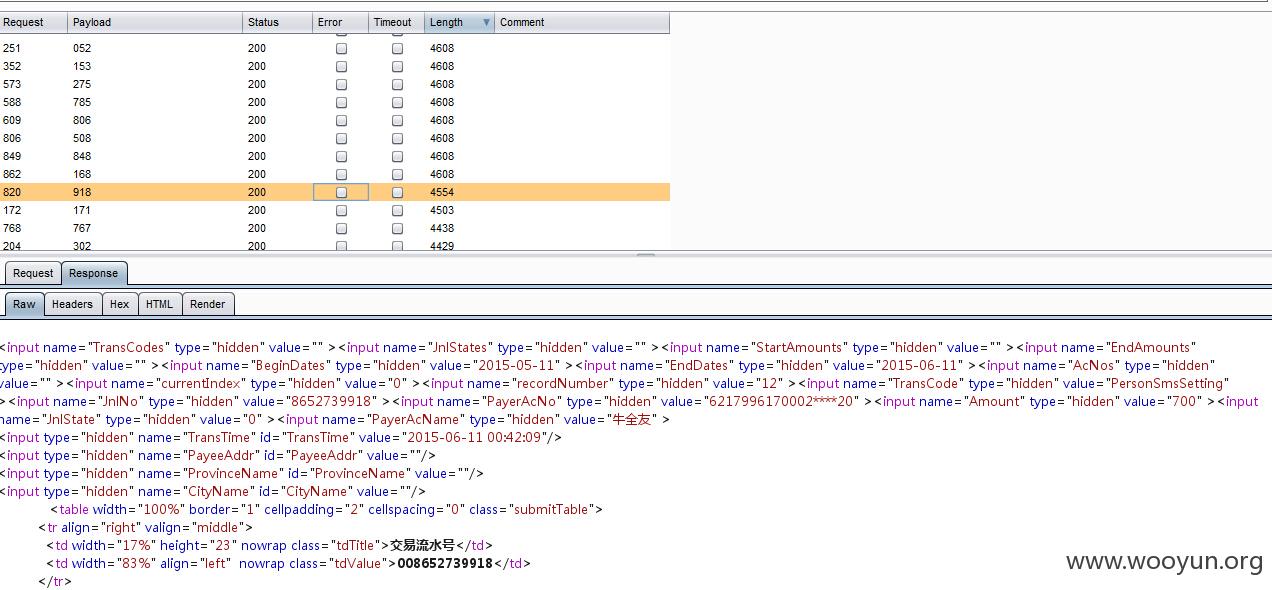Tick Timeout checkbox for request 573

(x=397, y=84)
